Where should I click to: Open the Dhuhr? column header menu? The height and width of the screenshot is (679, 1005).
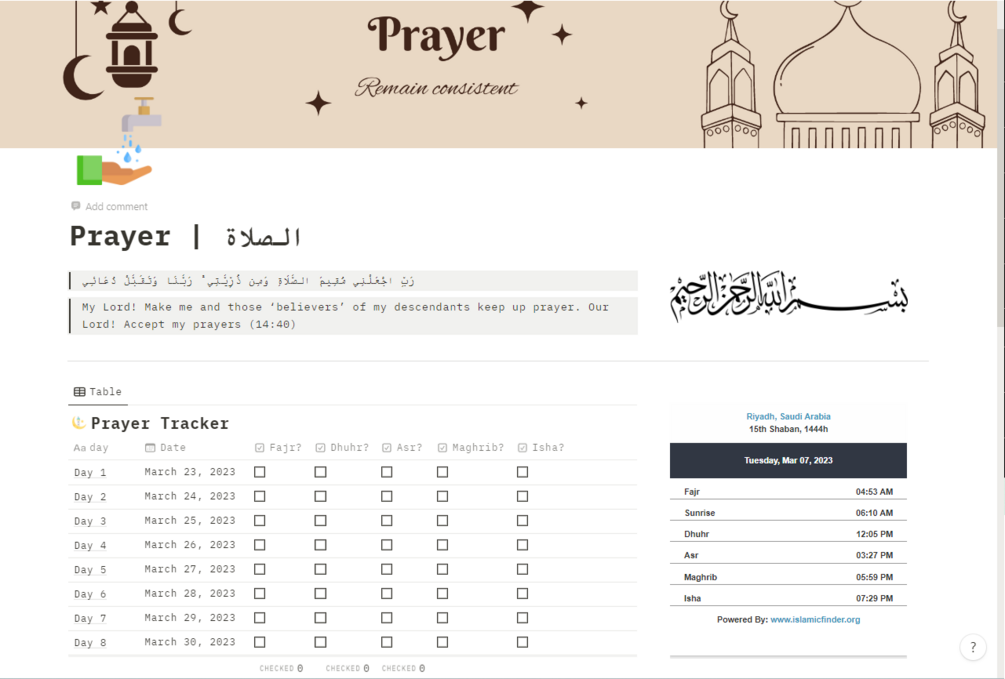tap(343, 448)
